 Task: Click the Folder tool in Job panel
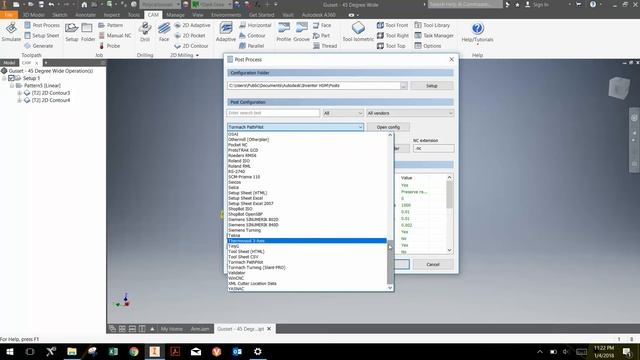click(87, 32)
